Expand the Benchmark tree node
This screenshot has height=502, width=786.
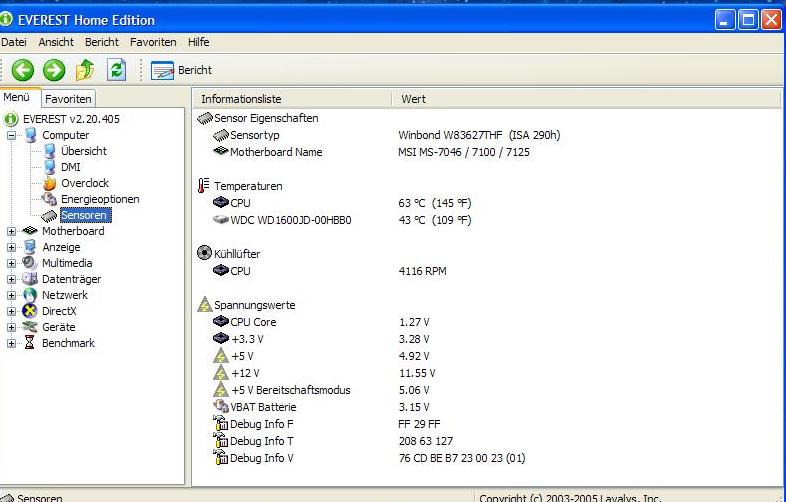[x=11, y=344]
